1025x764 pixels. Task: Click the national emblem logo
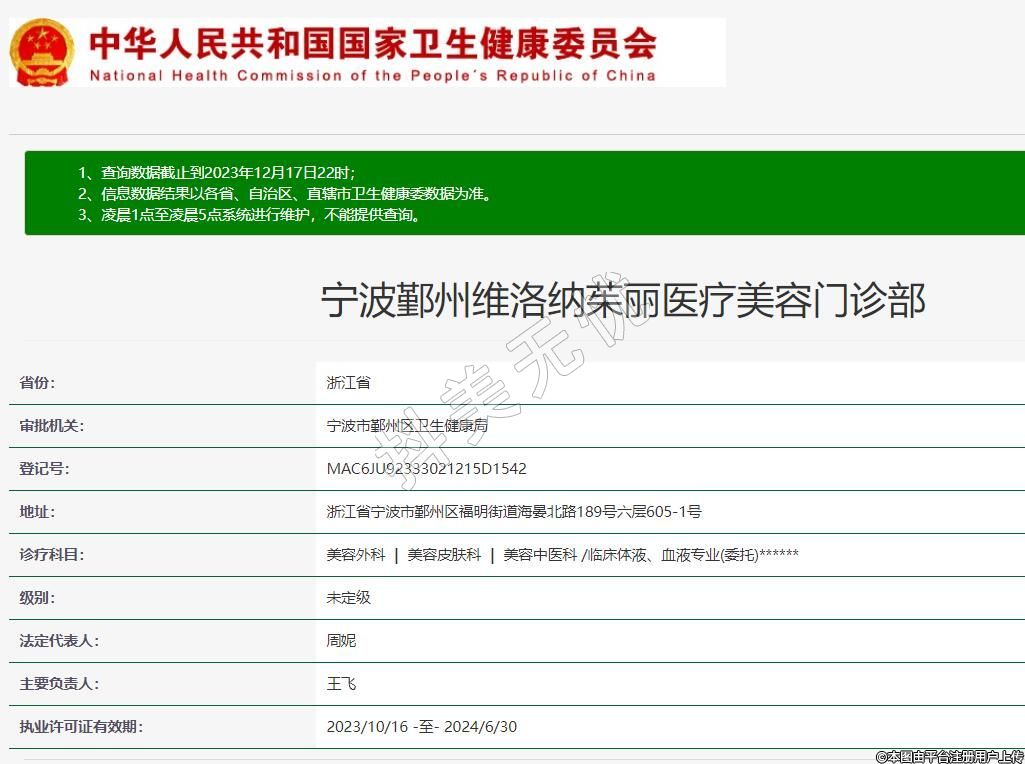(x=42, y=52)
